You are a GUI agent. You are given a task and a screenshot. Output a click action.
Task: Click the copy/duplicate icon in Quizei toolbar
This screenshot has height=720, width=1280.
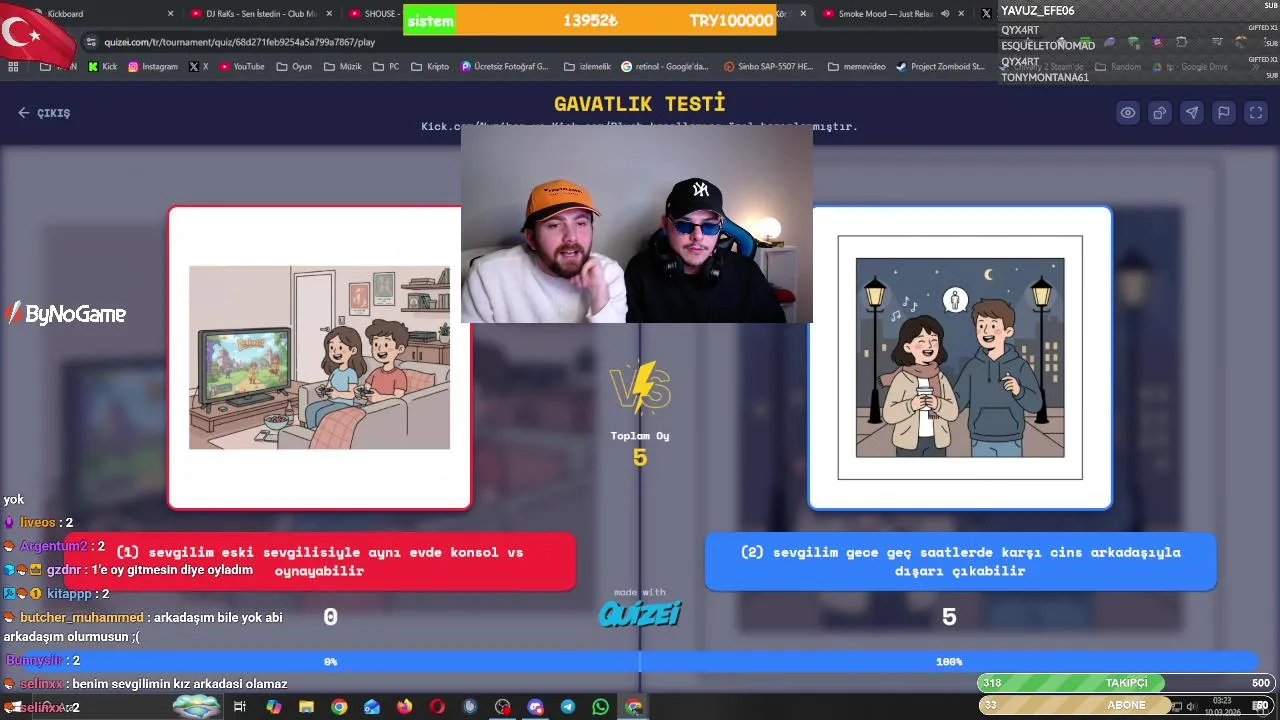coord(1160,113)
